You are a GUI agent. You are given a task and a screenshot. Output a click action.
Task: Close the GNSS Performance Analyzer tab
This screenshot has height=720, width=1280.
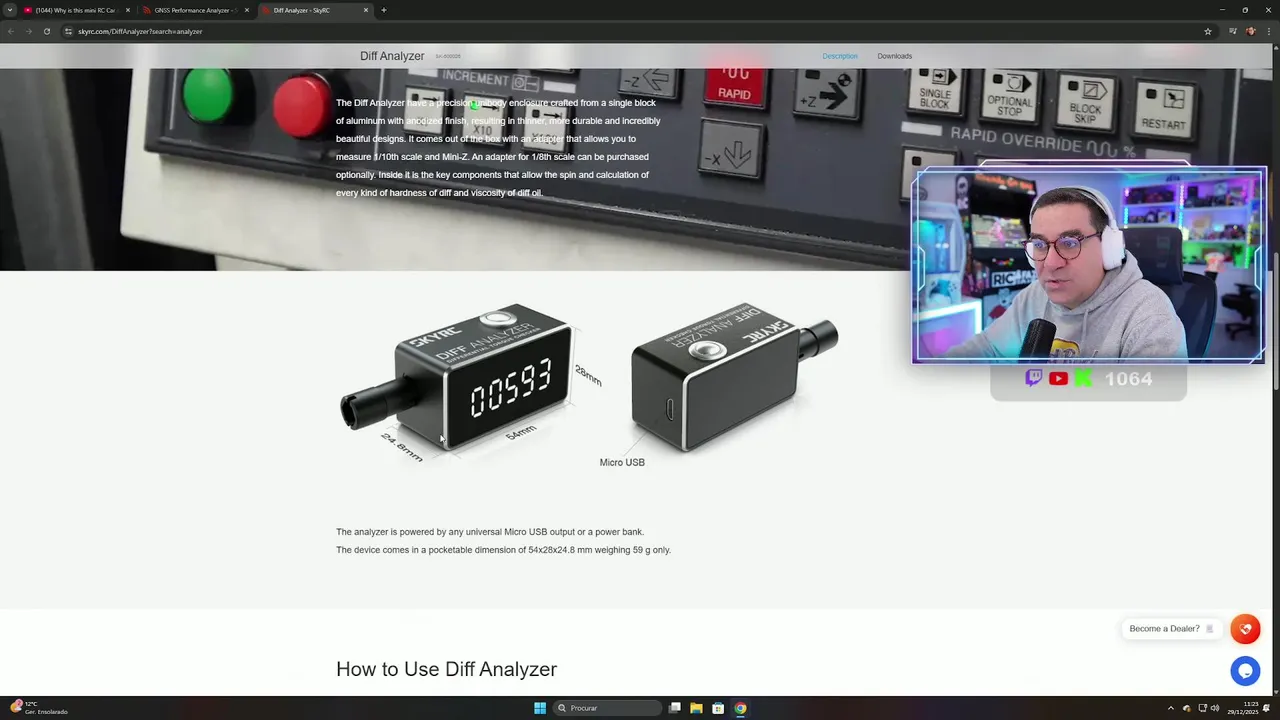click(247, 10)
